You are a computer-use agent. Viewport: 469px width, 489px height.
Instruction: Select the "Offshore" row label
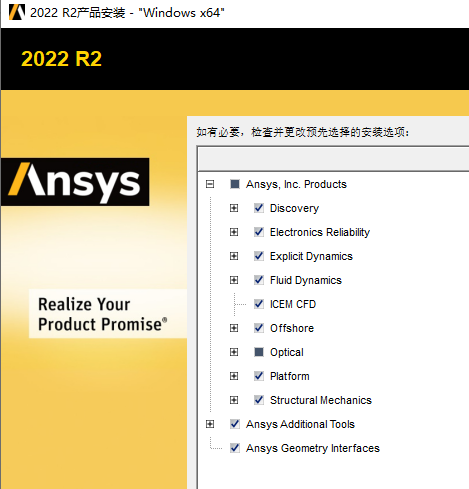click(292, 328)
